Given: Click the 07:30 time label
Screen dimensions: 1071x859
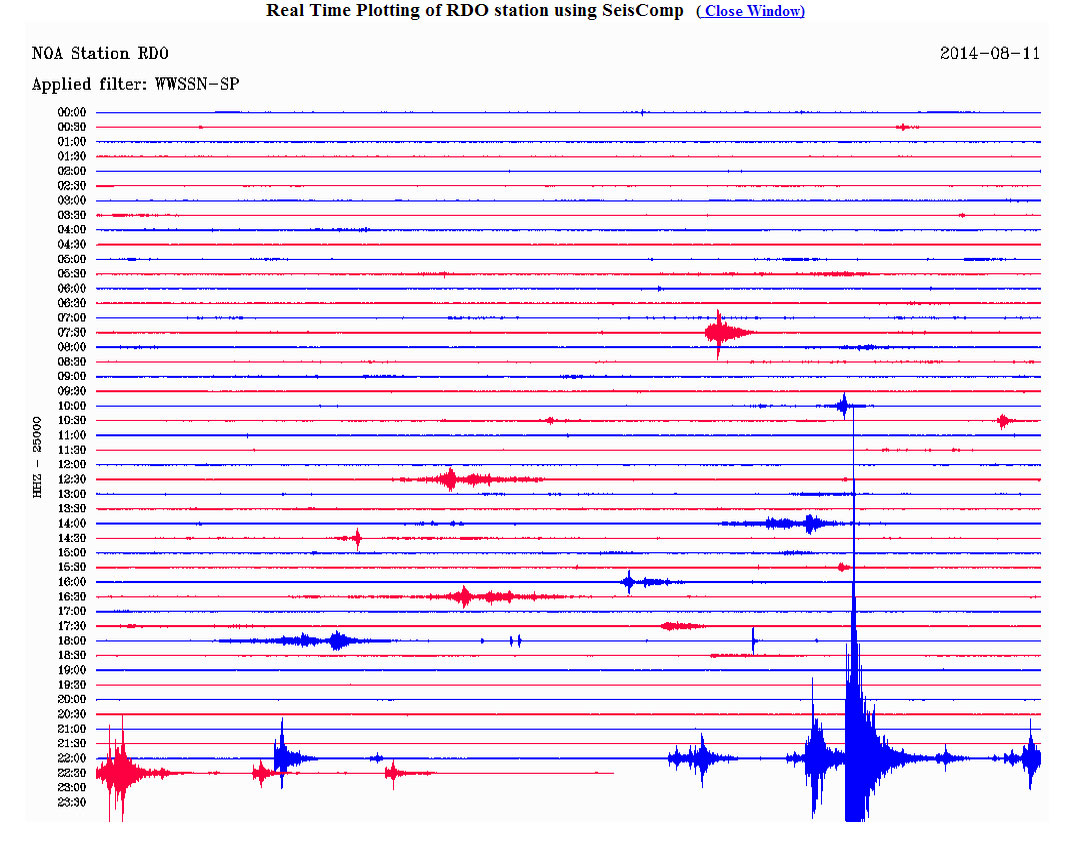Looking at the screenshot, I should (71, 332).
